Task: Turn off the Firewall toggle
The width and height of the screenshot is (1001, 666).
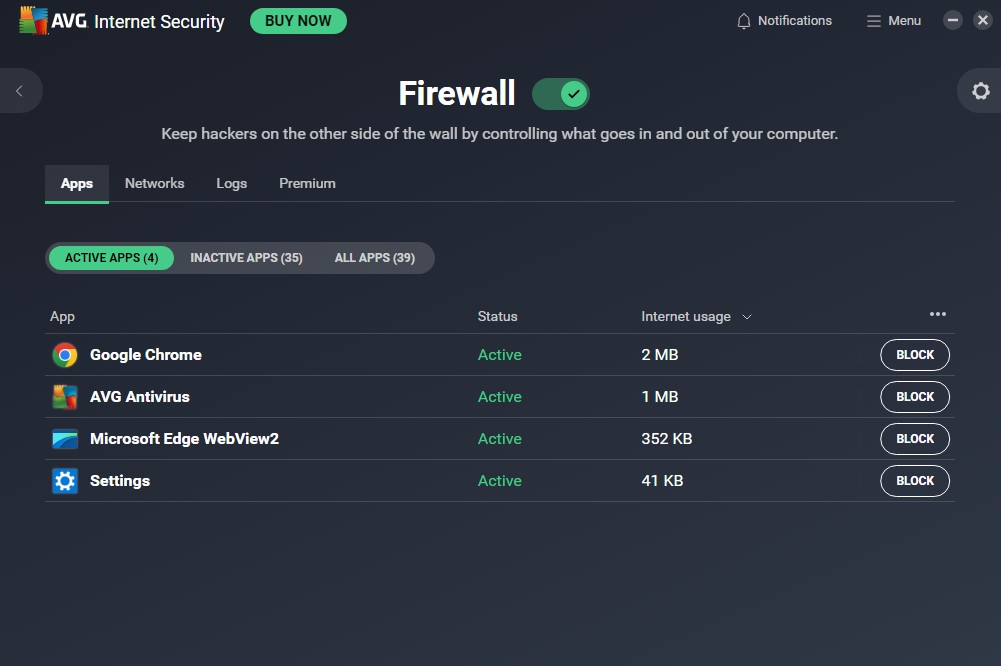Action: pos(561,94)
